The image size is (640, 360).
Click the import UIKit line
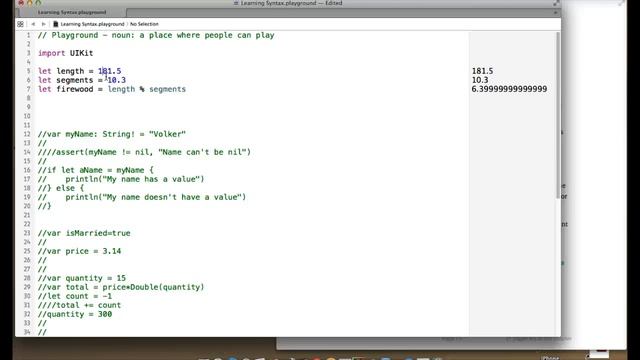pyautogui.click(x=65, y=53)
